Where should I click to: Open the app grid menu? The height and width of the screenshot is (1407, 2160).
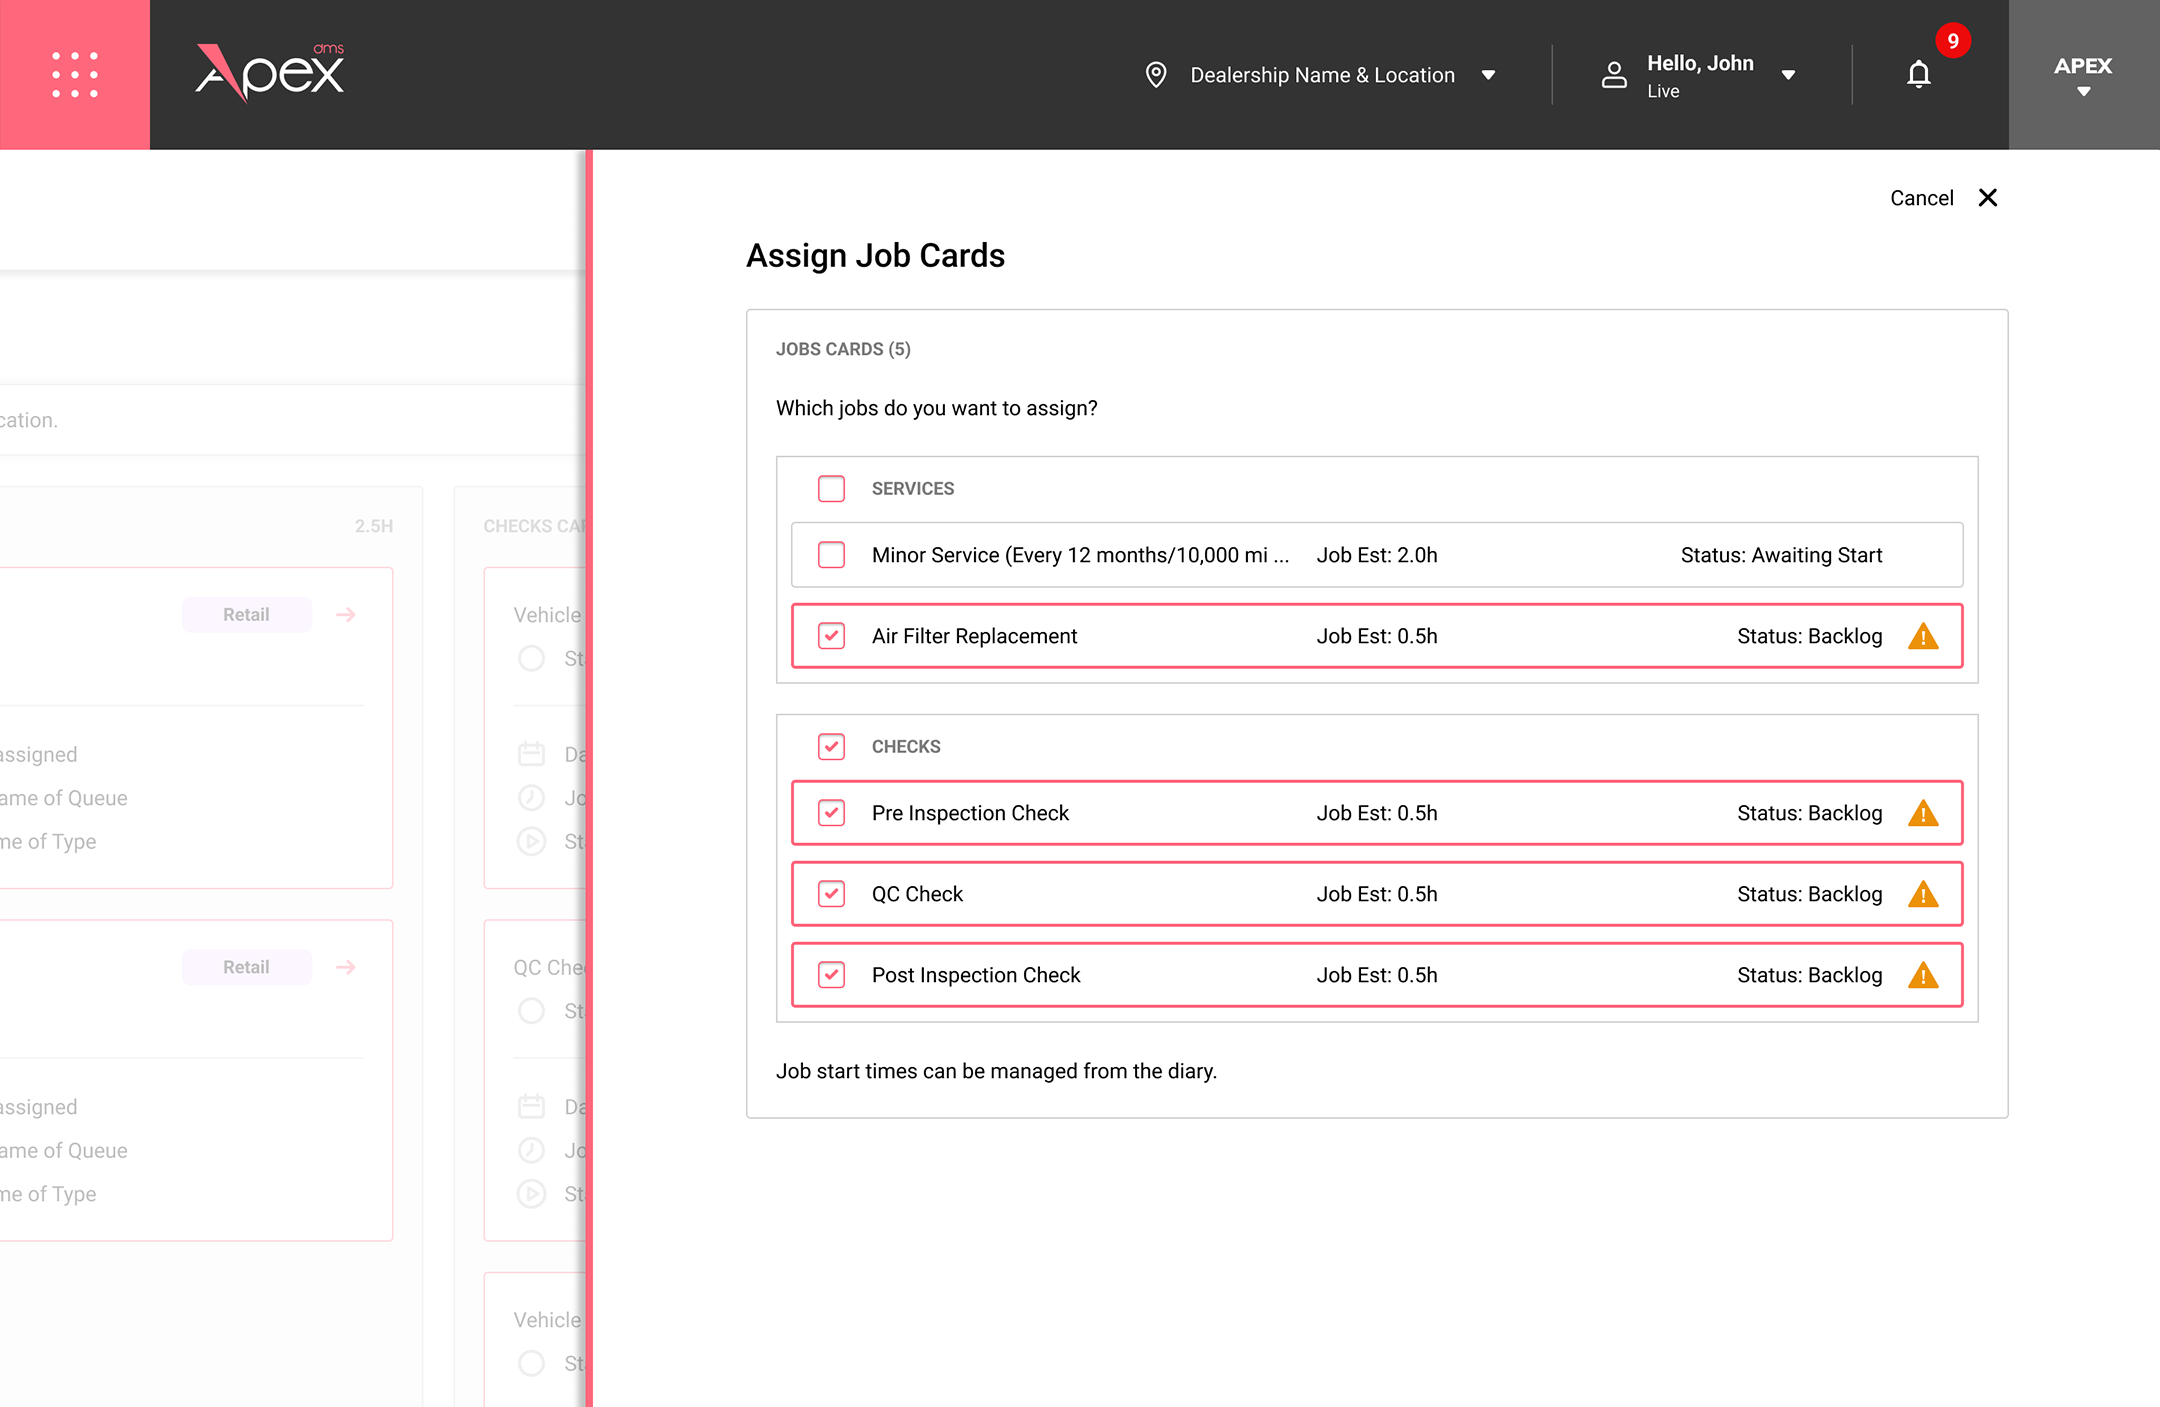pos(75,75)
